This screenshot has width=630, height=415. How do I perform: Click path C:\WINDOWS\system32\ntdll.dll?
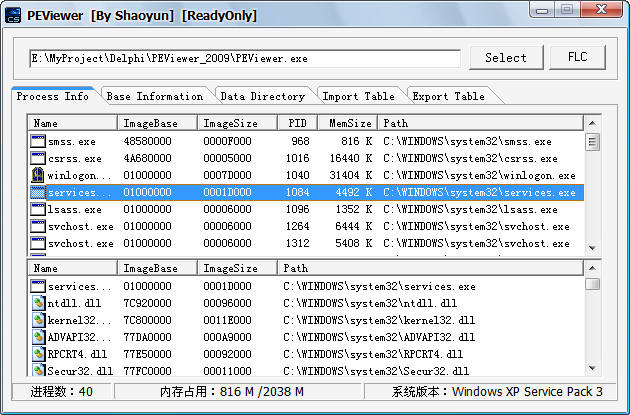click(x=370, y=303)
